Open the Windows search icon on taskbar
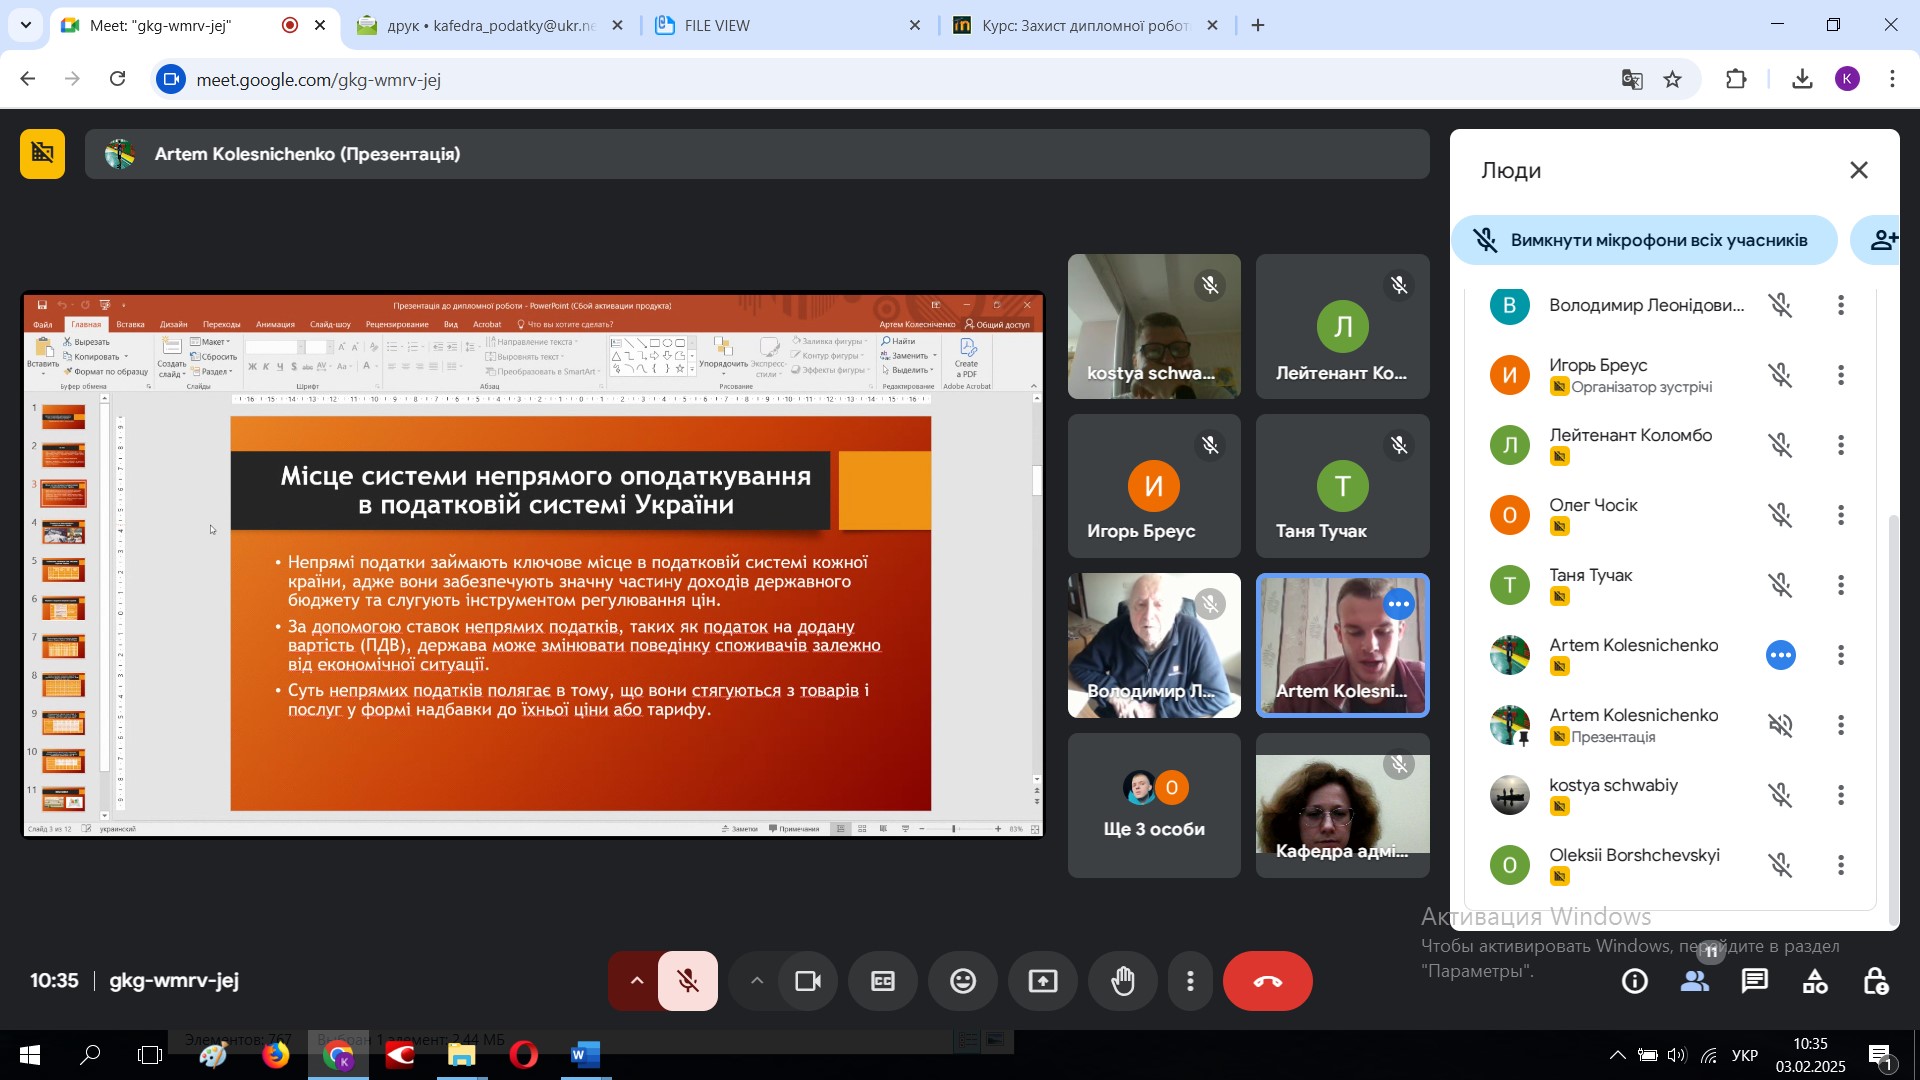The width and height of the screenshot is (1920, 1080). 90,1055
